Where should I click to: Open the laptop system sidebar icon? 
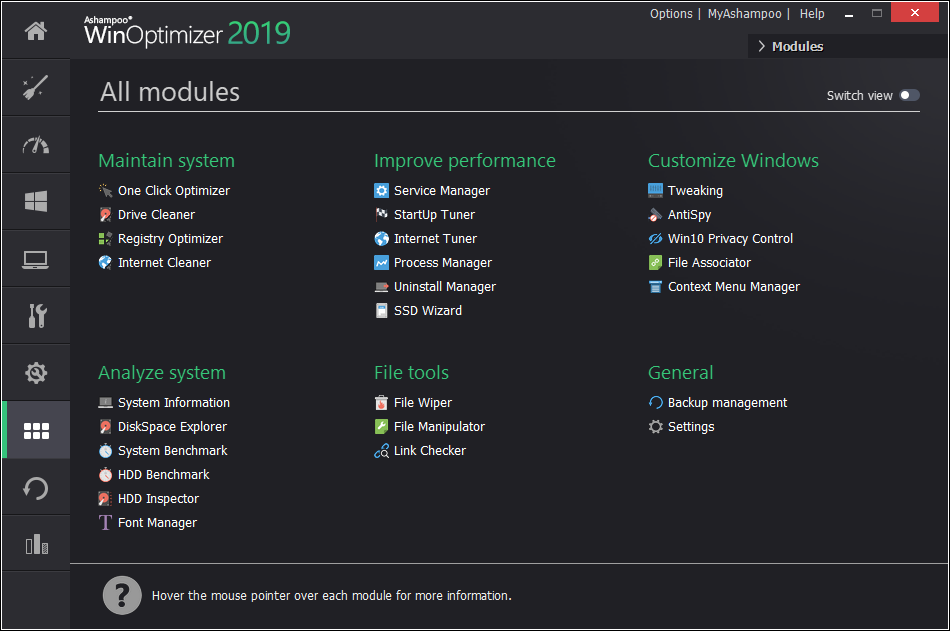coord(36,259)
